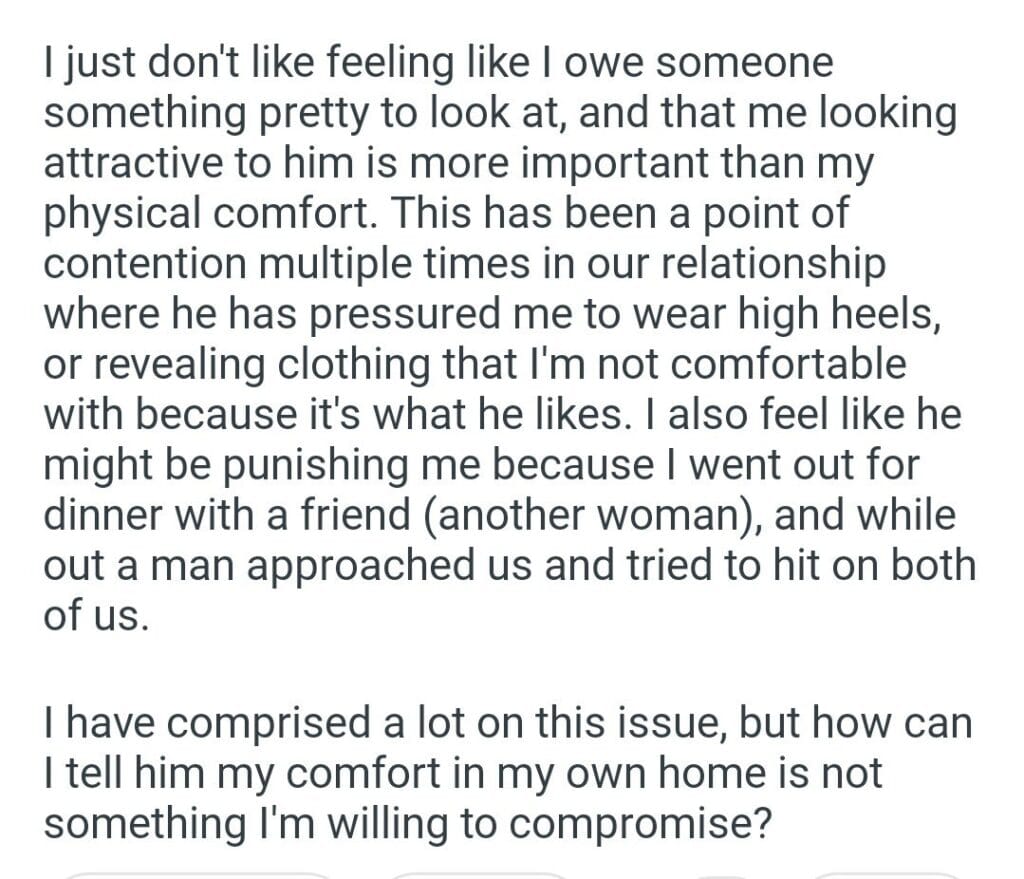Click the last pill button at bottom right

(x=888, y=874)
